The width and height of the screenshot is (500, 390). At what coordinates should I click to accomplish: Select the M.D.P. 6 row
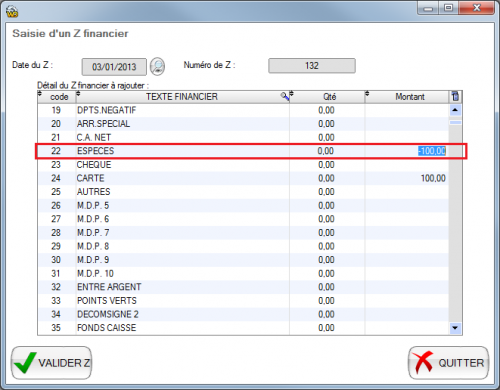coord(243,219)
